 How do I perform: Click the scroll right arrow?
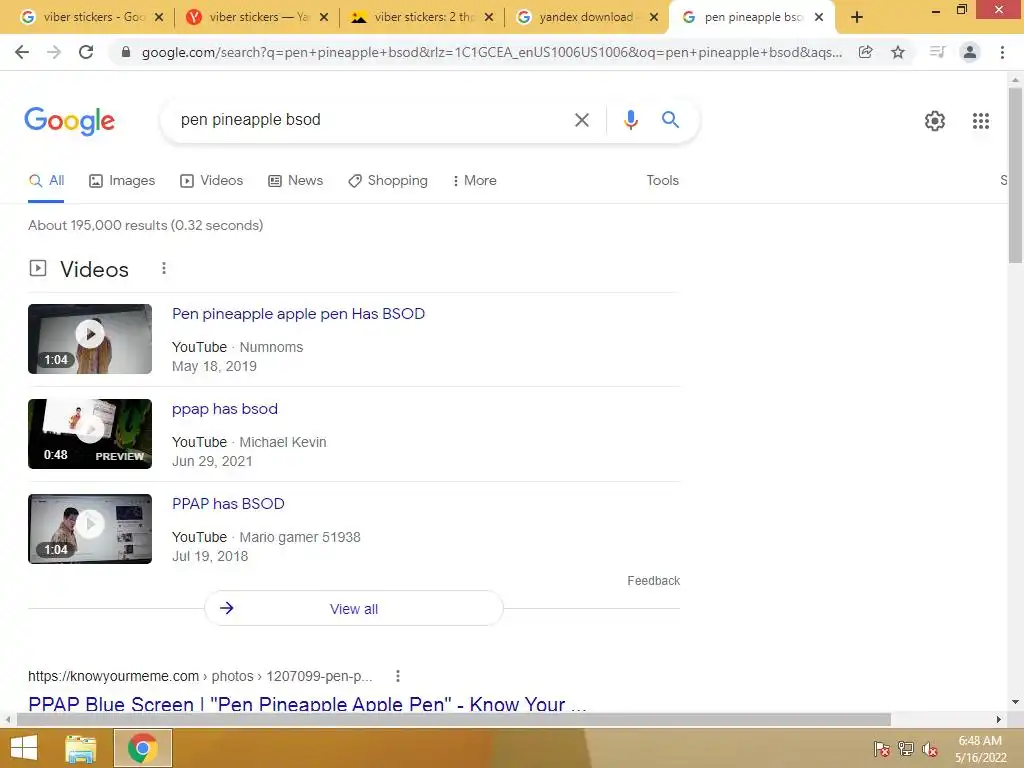coord(999,720)
